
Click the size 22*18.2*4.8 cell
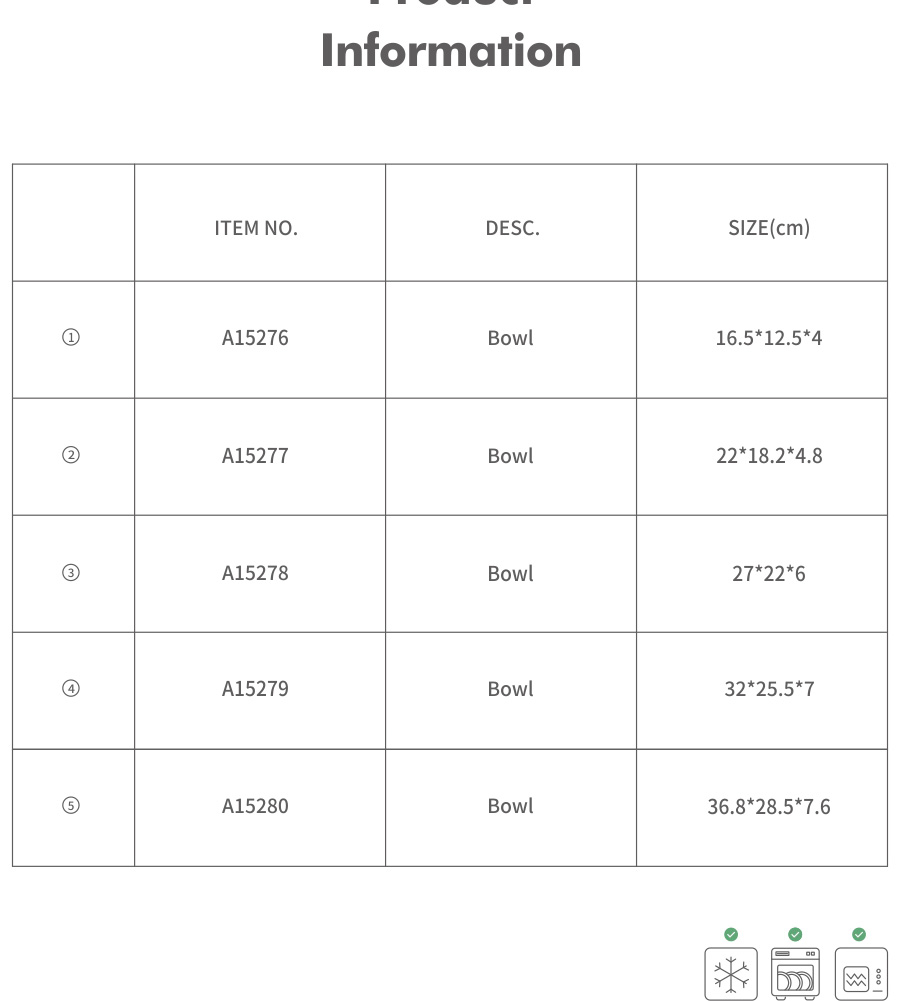(769, 456)
